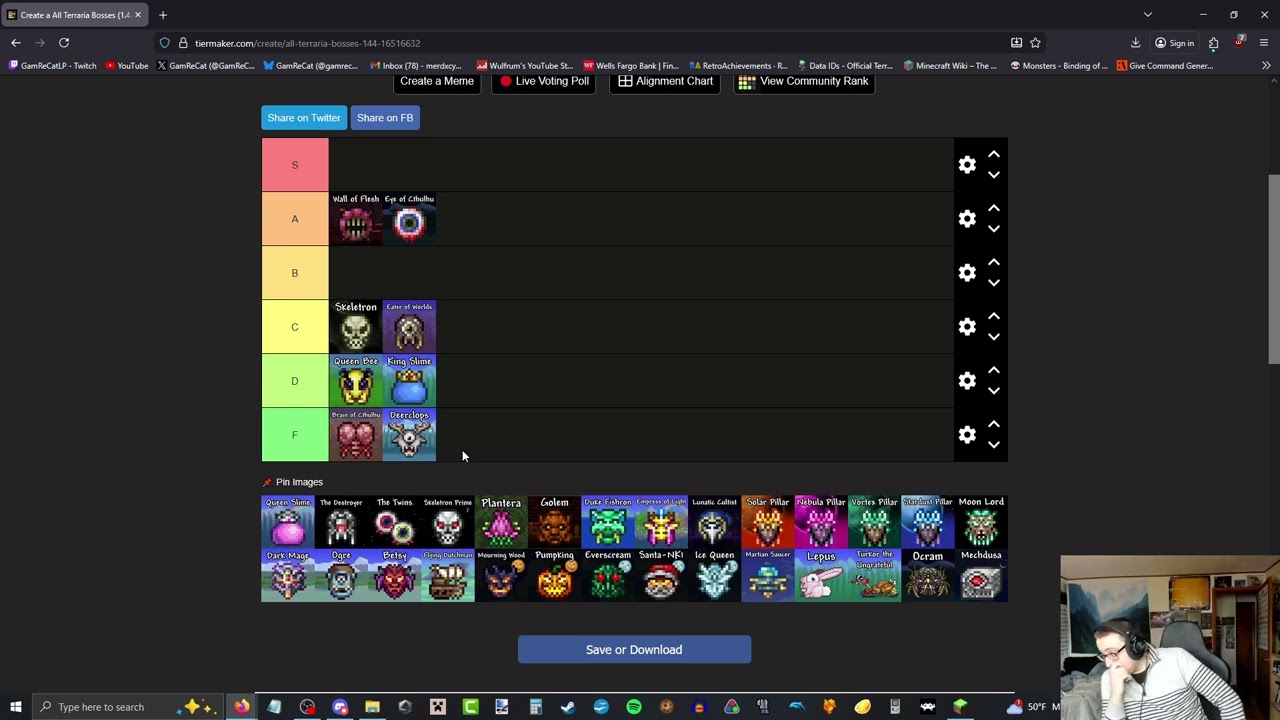Viewport: 1280px width, 720px height.
Task: Open the Alignment Chart view
Action: click(x=666, y=82)
